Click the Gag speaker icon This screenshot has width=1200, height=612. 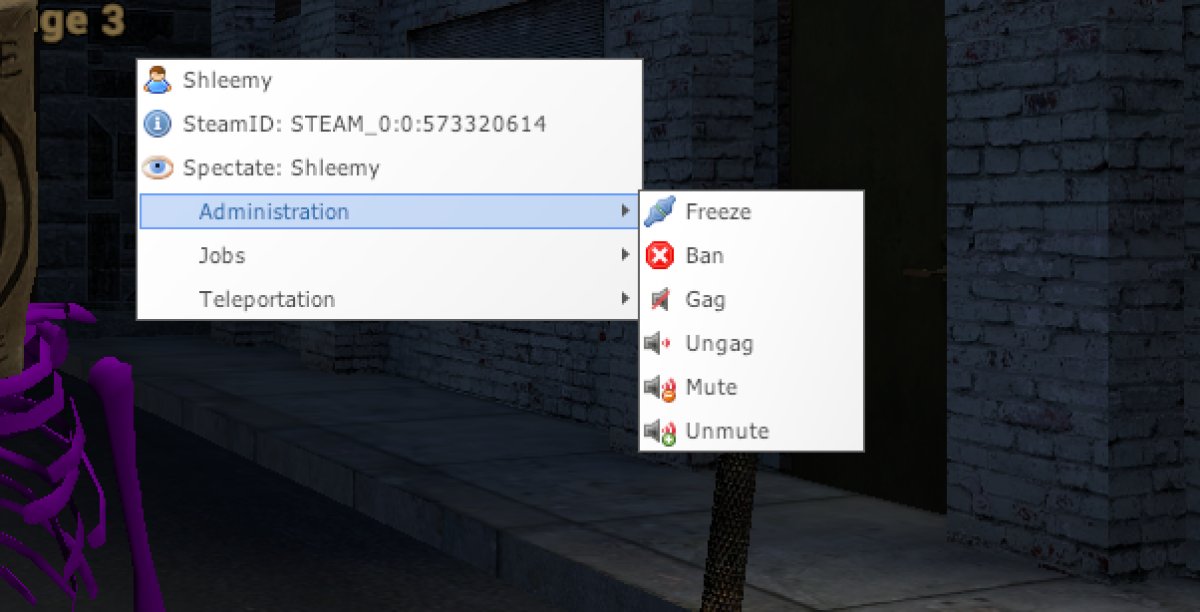click(x=660, y=300)
